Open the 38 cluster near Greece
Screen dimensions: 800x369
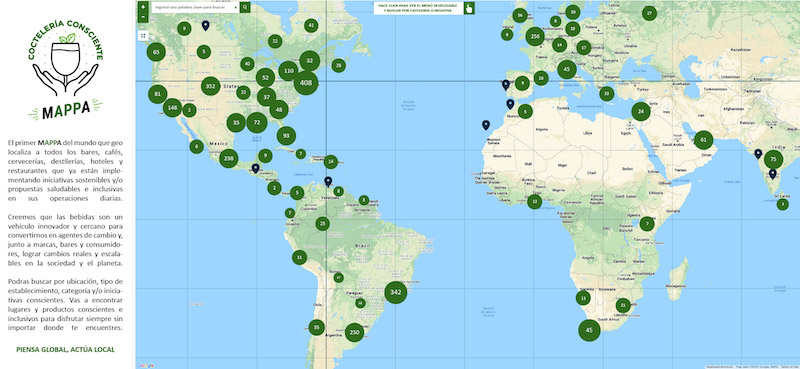607,93
